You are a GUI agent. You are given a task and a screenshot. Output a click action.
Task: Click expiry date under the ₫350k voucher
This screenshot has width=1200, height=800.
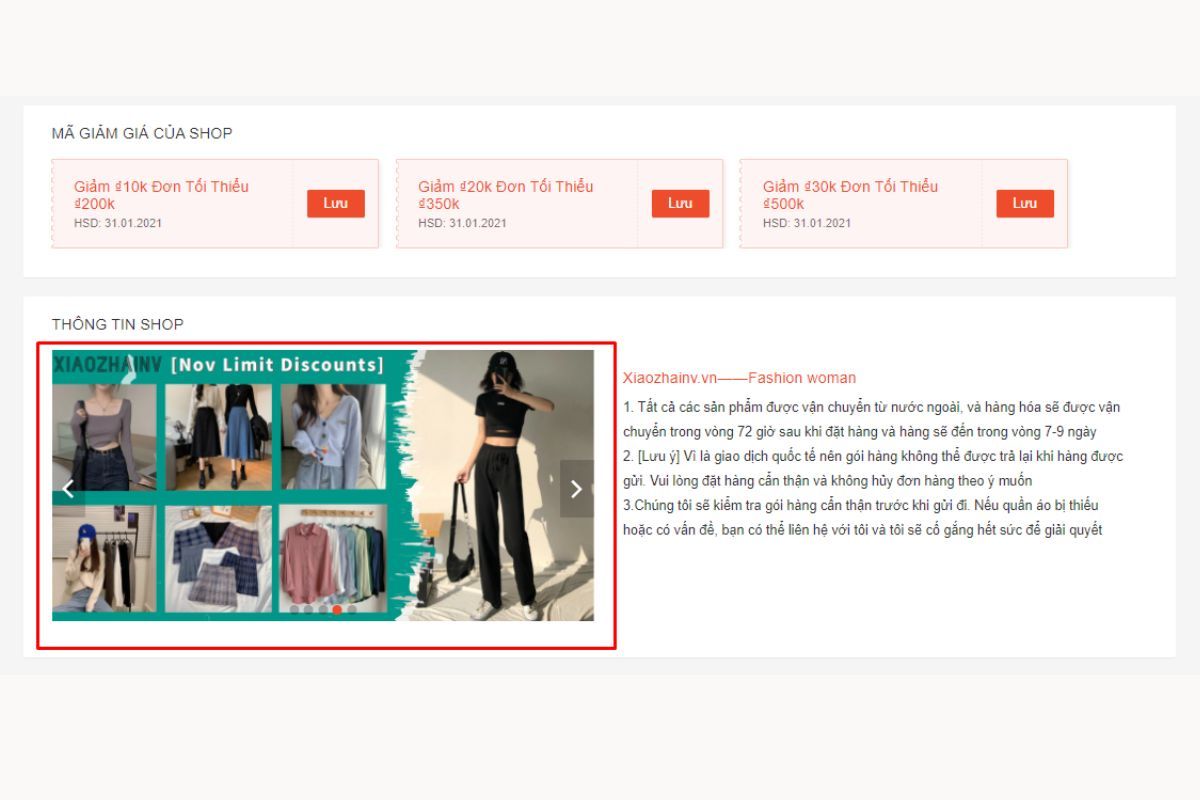(x=462, y=223)
